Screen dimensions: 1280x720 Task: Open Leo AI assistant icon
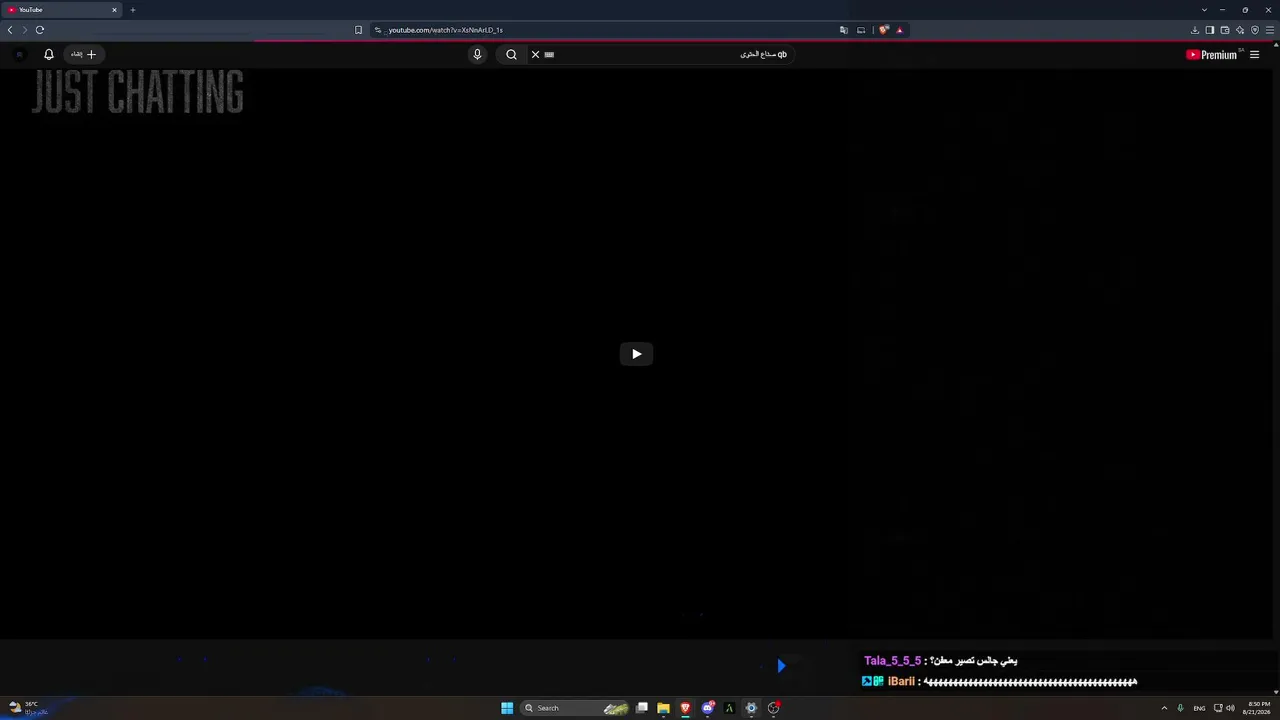(x=1239, y=30)
